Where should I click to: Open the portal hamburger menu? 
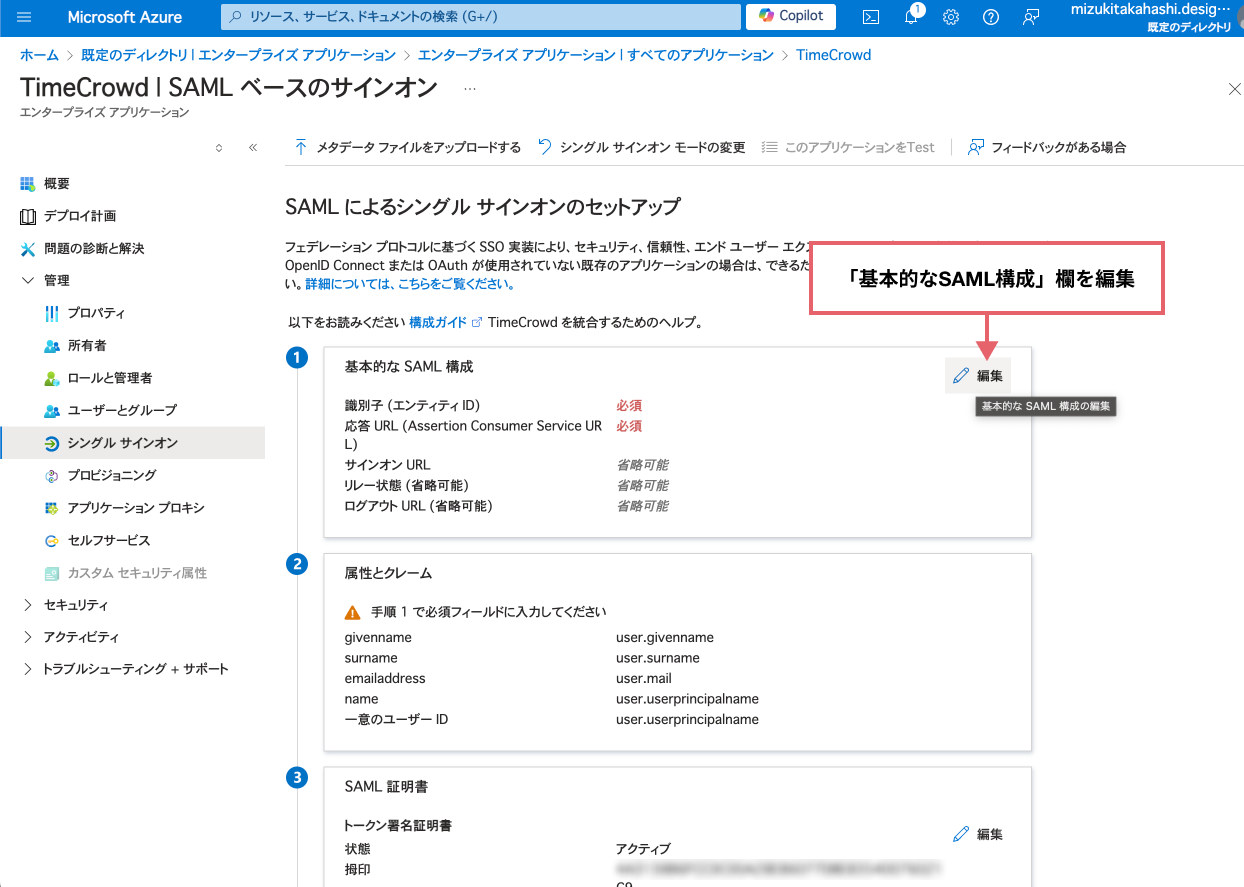pos(24,17)
